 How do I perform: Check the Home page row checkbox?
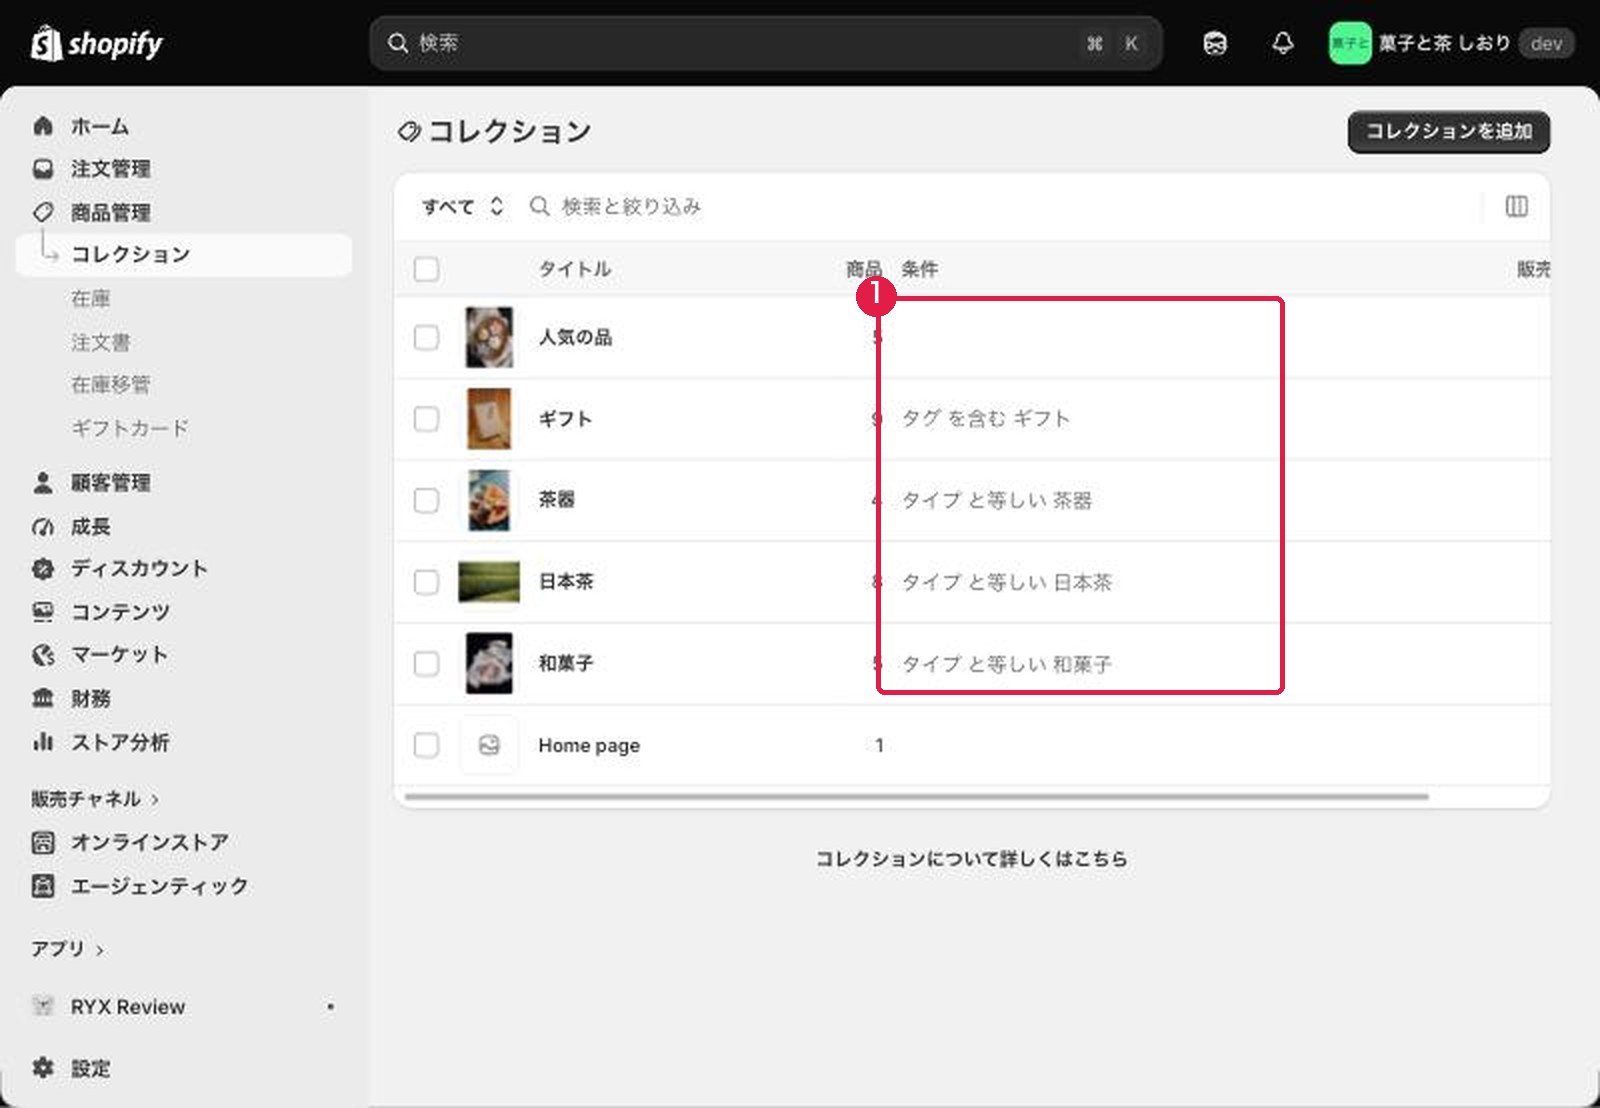pyautogui.click(x=426, y=745)
